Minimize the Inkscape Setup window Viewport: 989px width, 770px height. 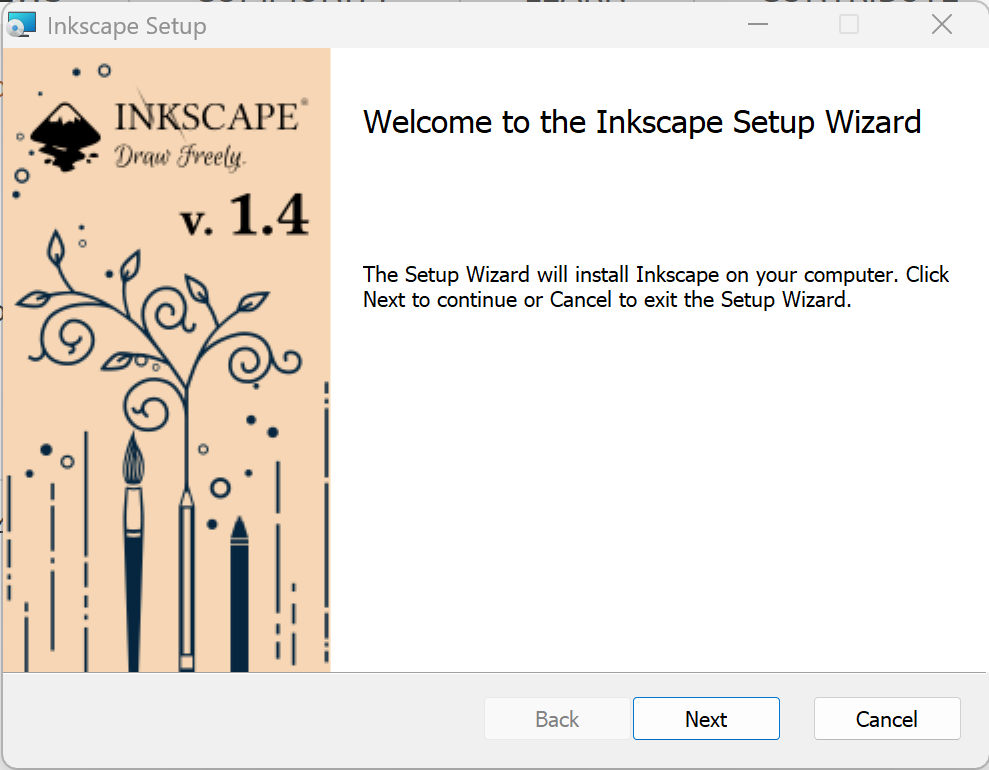(x=758, y=25)
